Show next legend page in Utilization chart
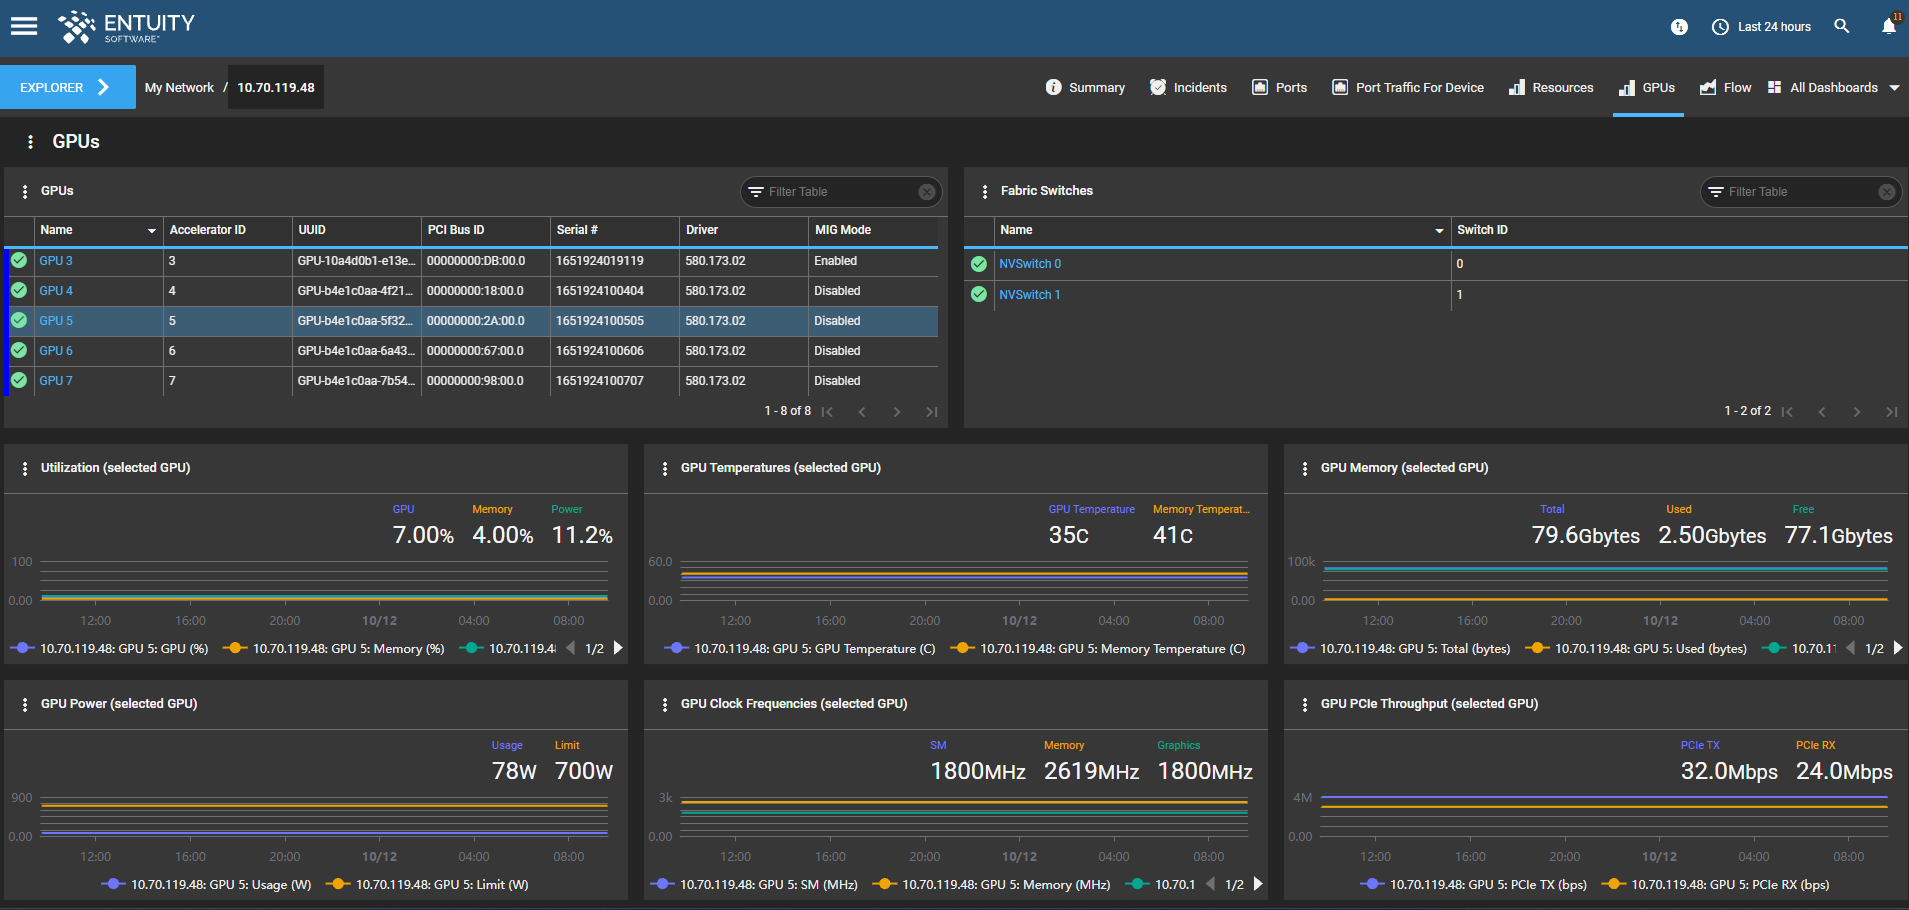Viewport: 1909px width, 910px height. (x=618, y=648)
